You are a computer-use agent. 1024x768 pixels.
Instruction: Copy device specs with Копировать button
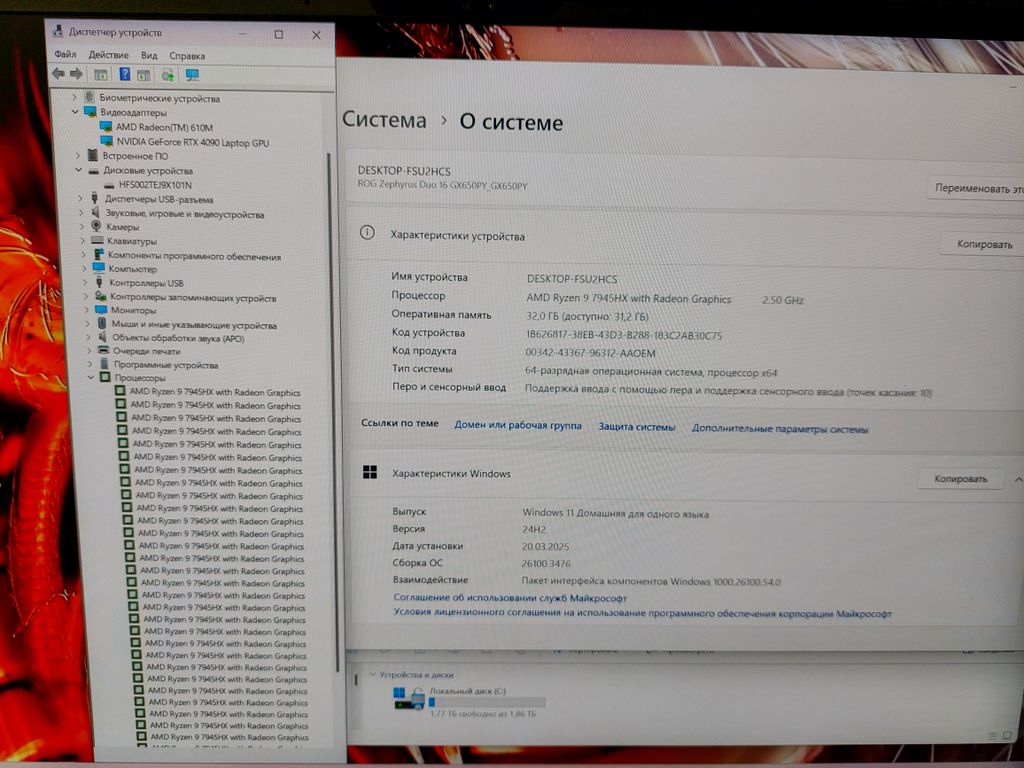984,244
